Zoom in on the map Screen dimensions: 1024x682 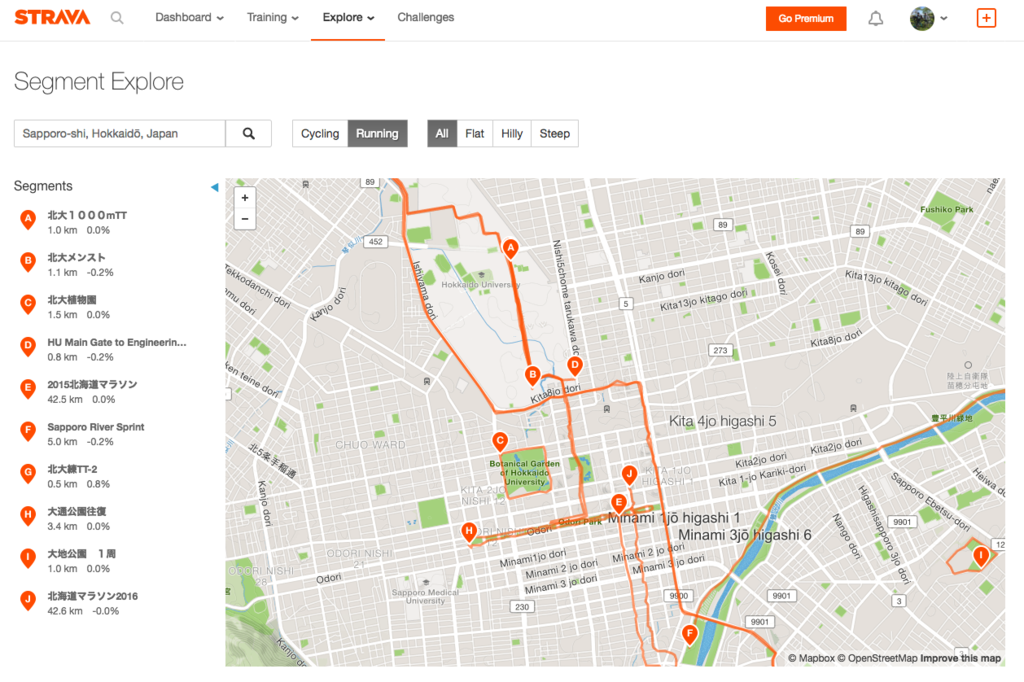click(245, 197)
